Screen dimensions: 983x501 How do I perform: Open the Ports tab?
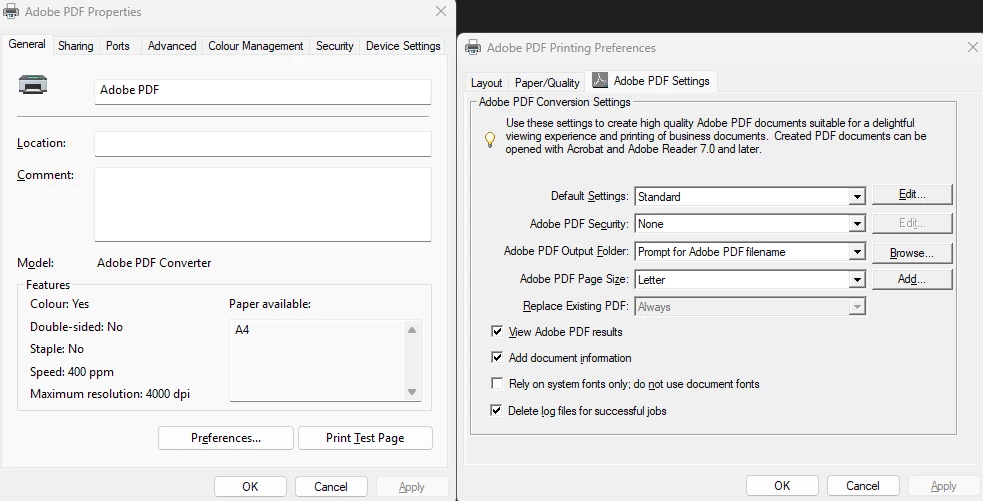[118, 46]
